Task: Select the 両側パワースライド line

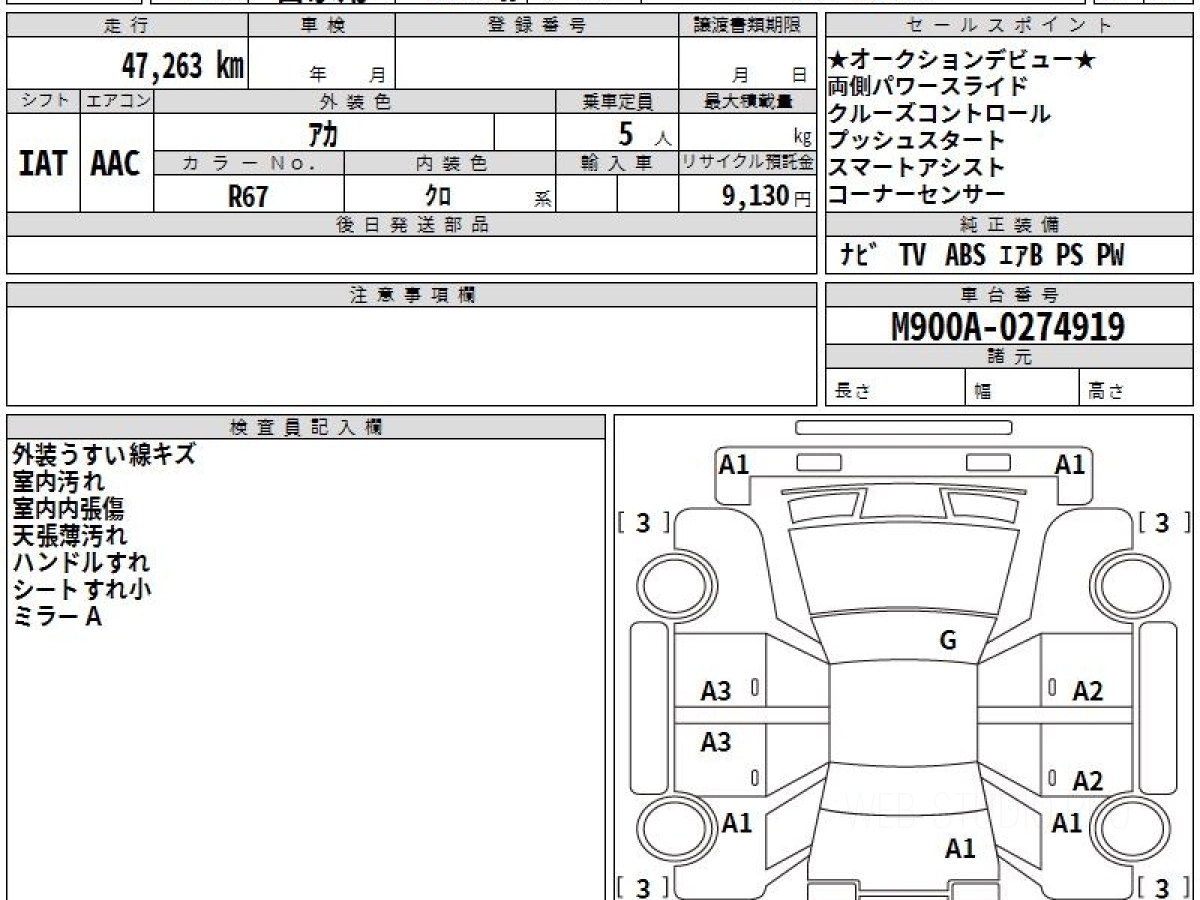Action: coord(928,87)
